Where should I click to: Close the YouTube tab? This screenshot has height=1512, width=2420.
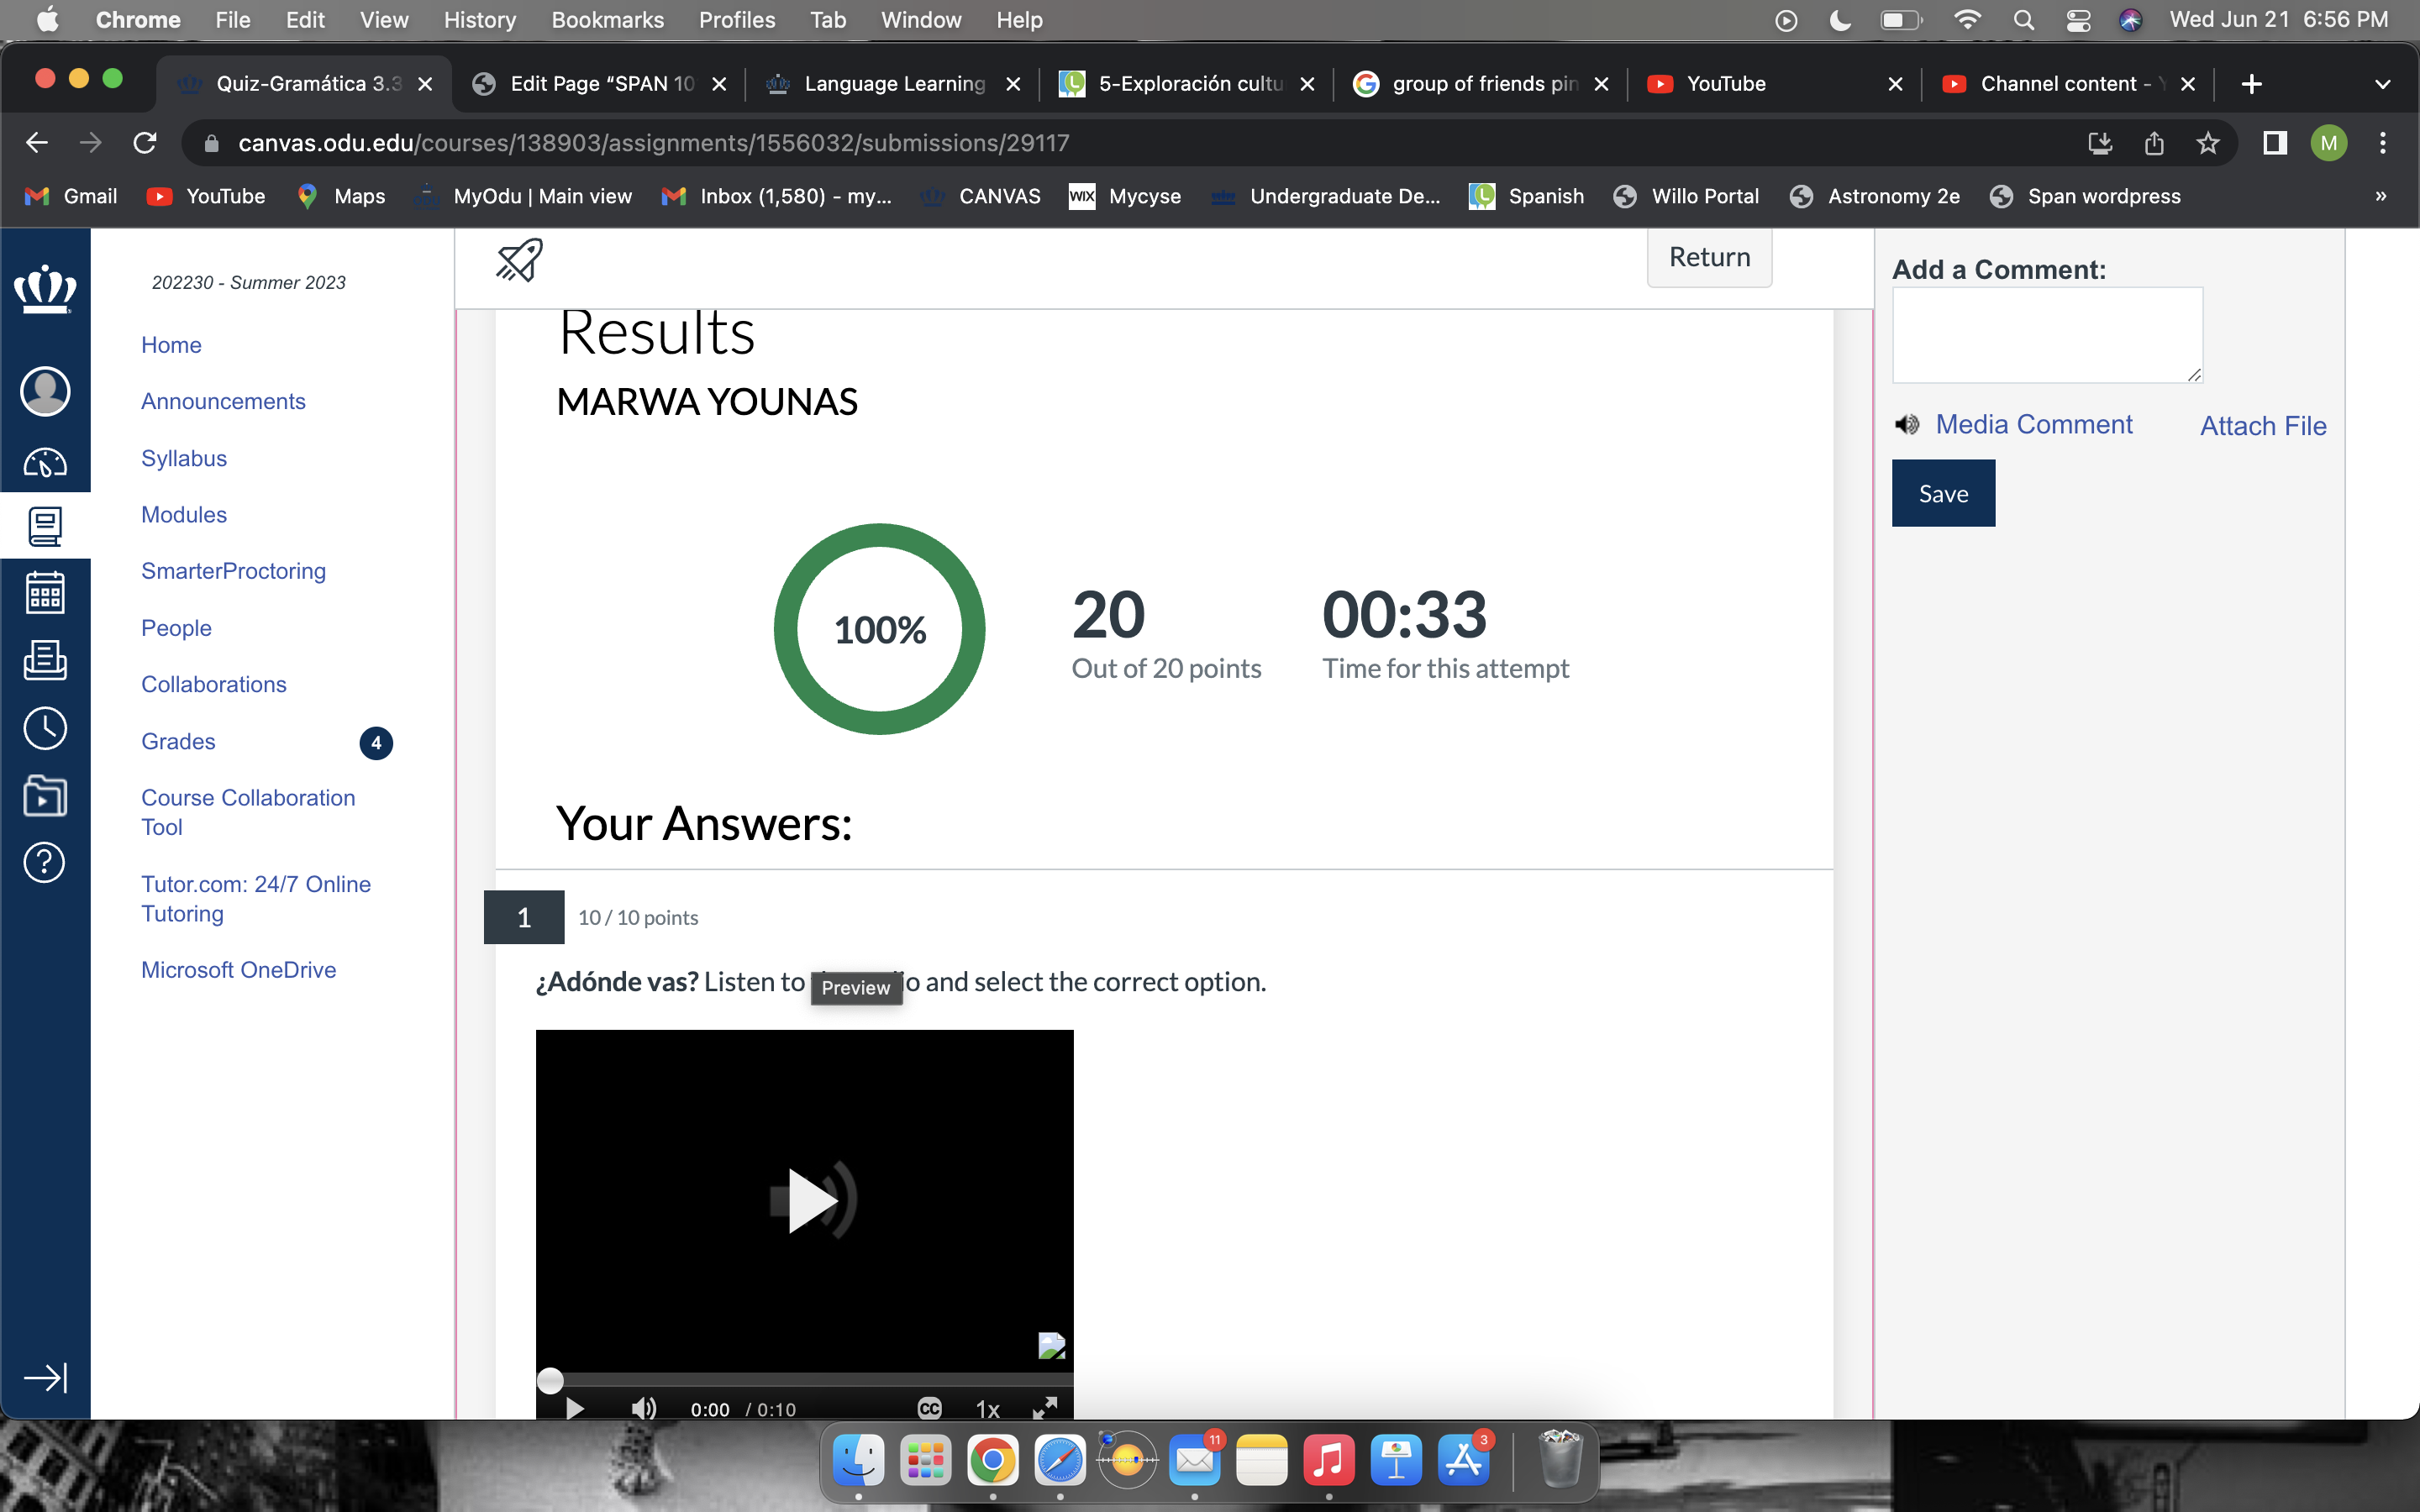tap(1895, 84)
